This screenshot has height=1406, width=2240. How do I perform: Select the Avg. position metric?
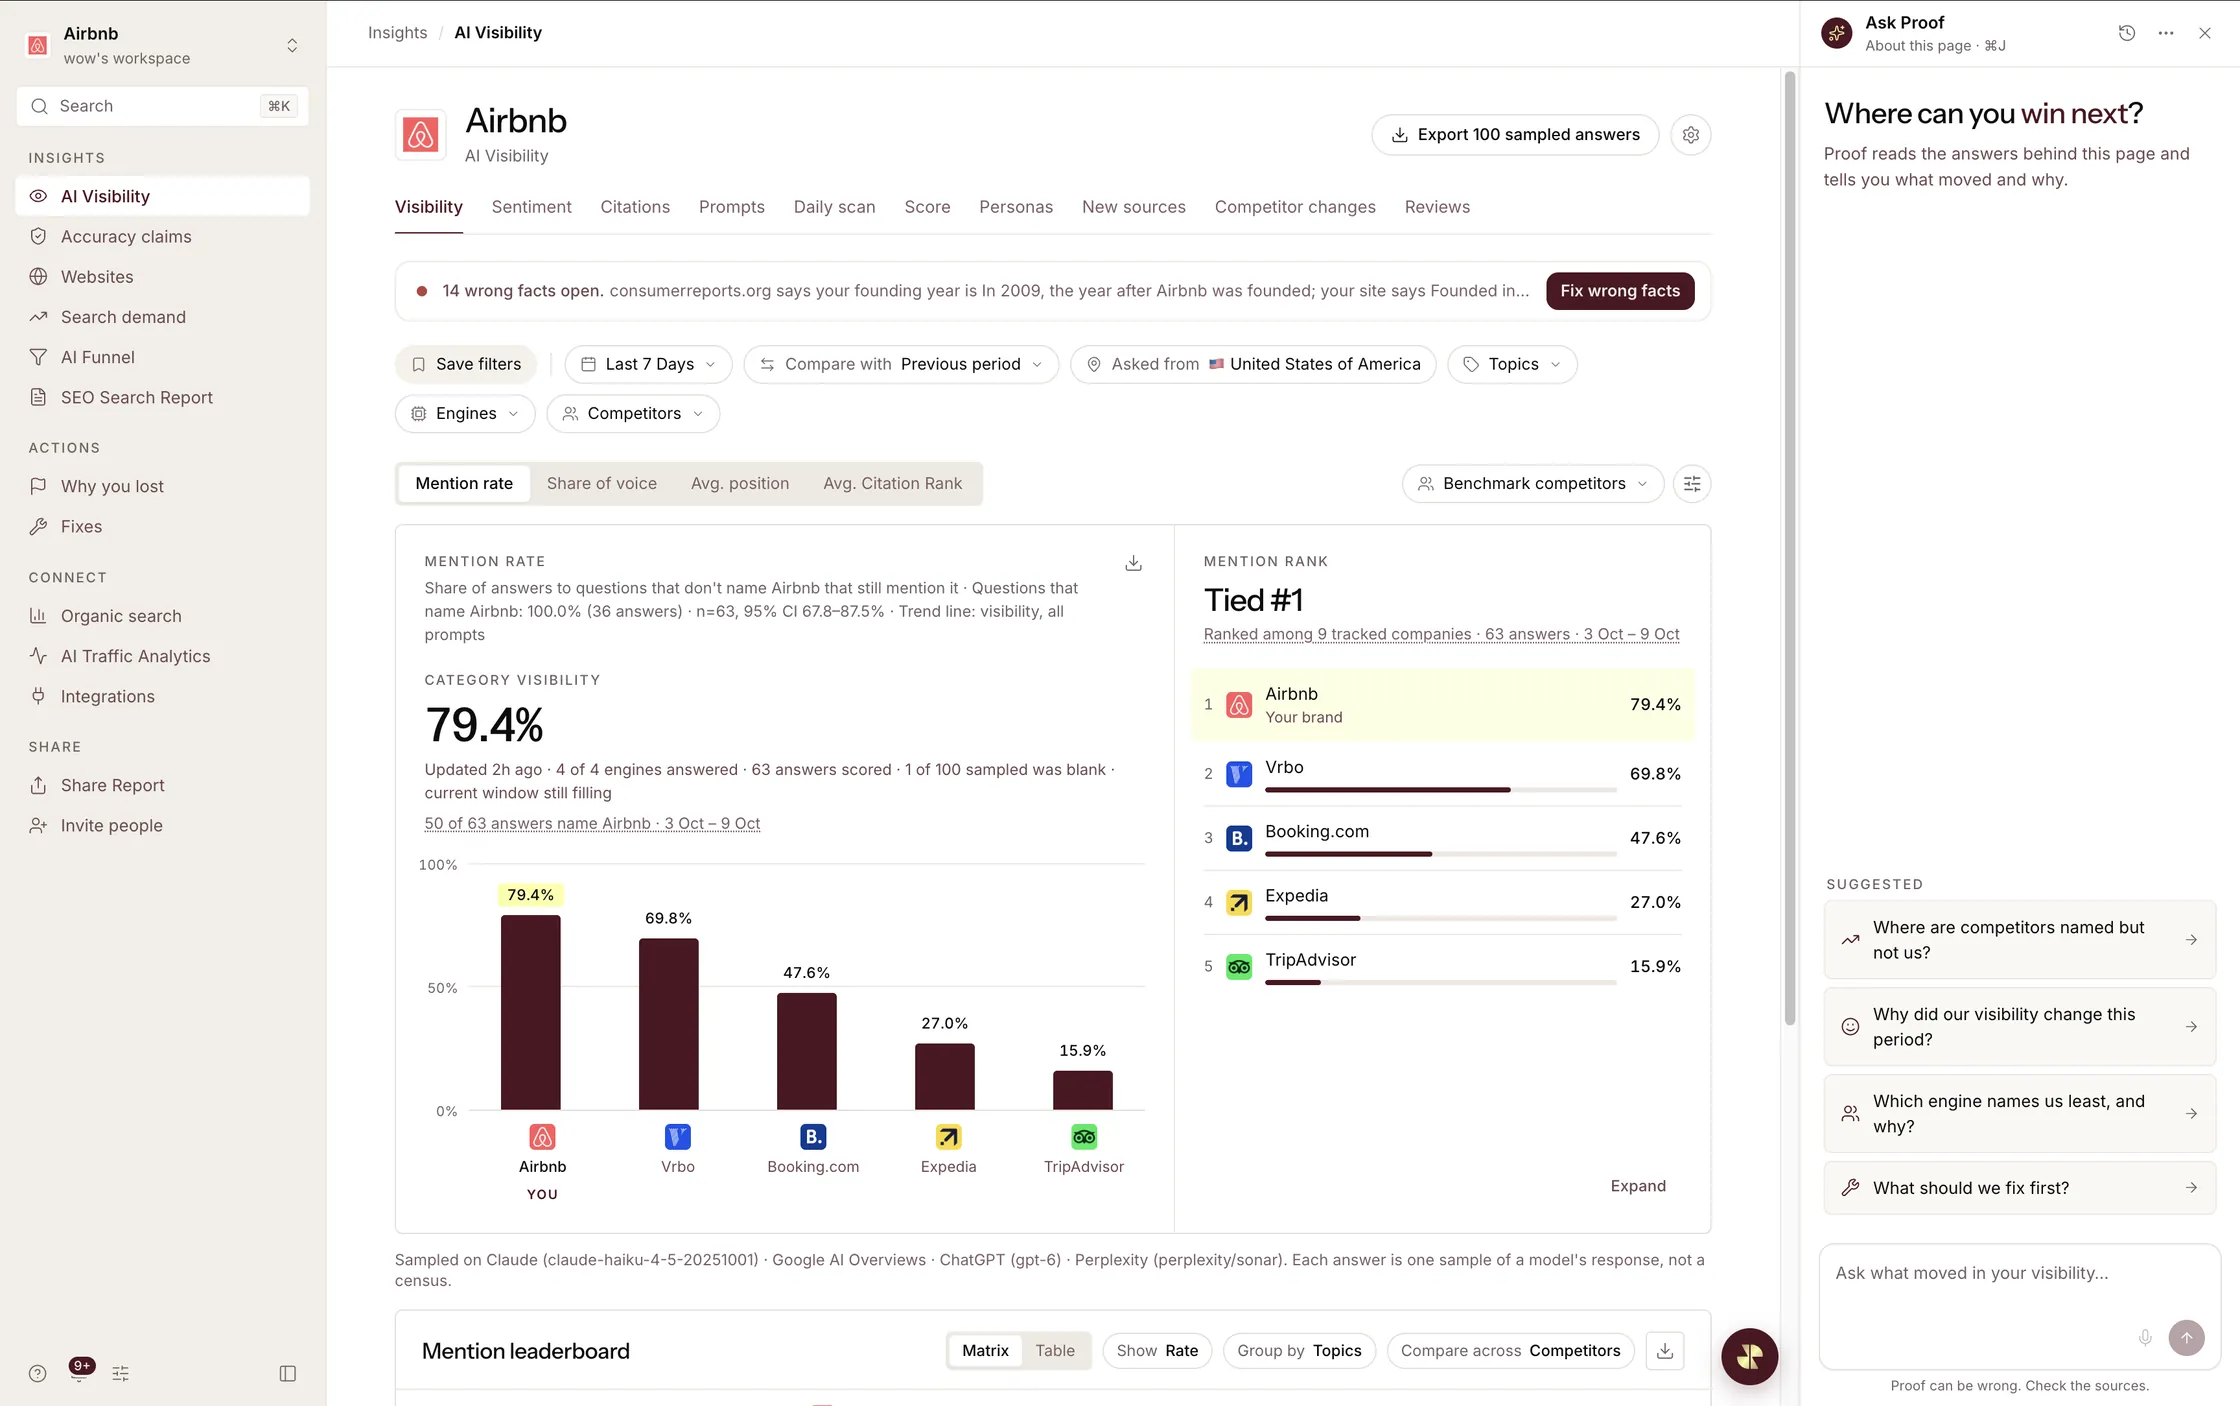point(740,483)
